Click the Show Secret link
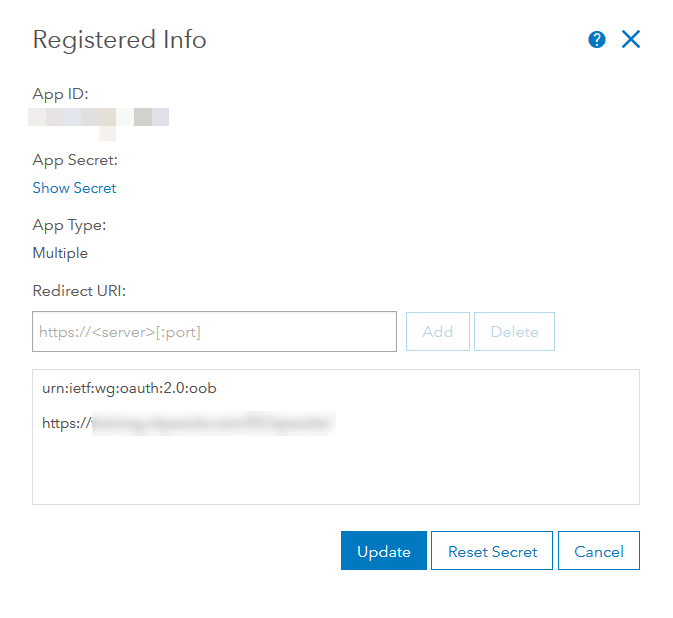 pos(74,188)
